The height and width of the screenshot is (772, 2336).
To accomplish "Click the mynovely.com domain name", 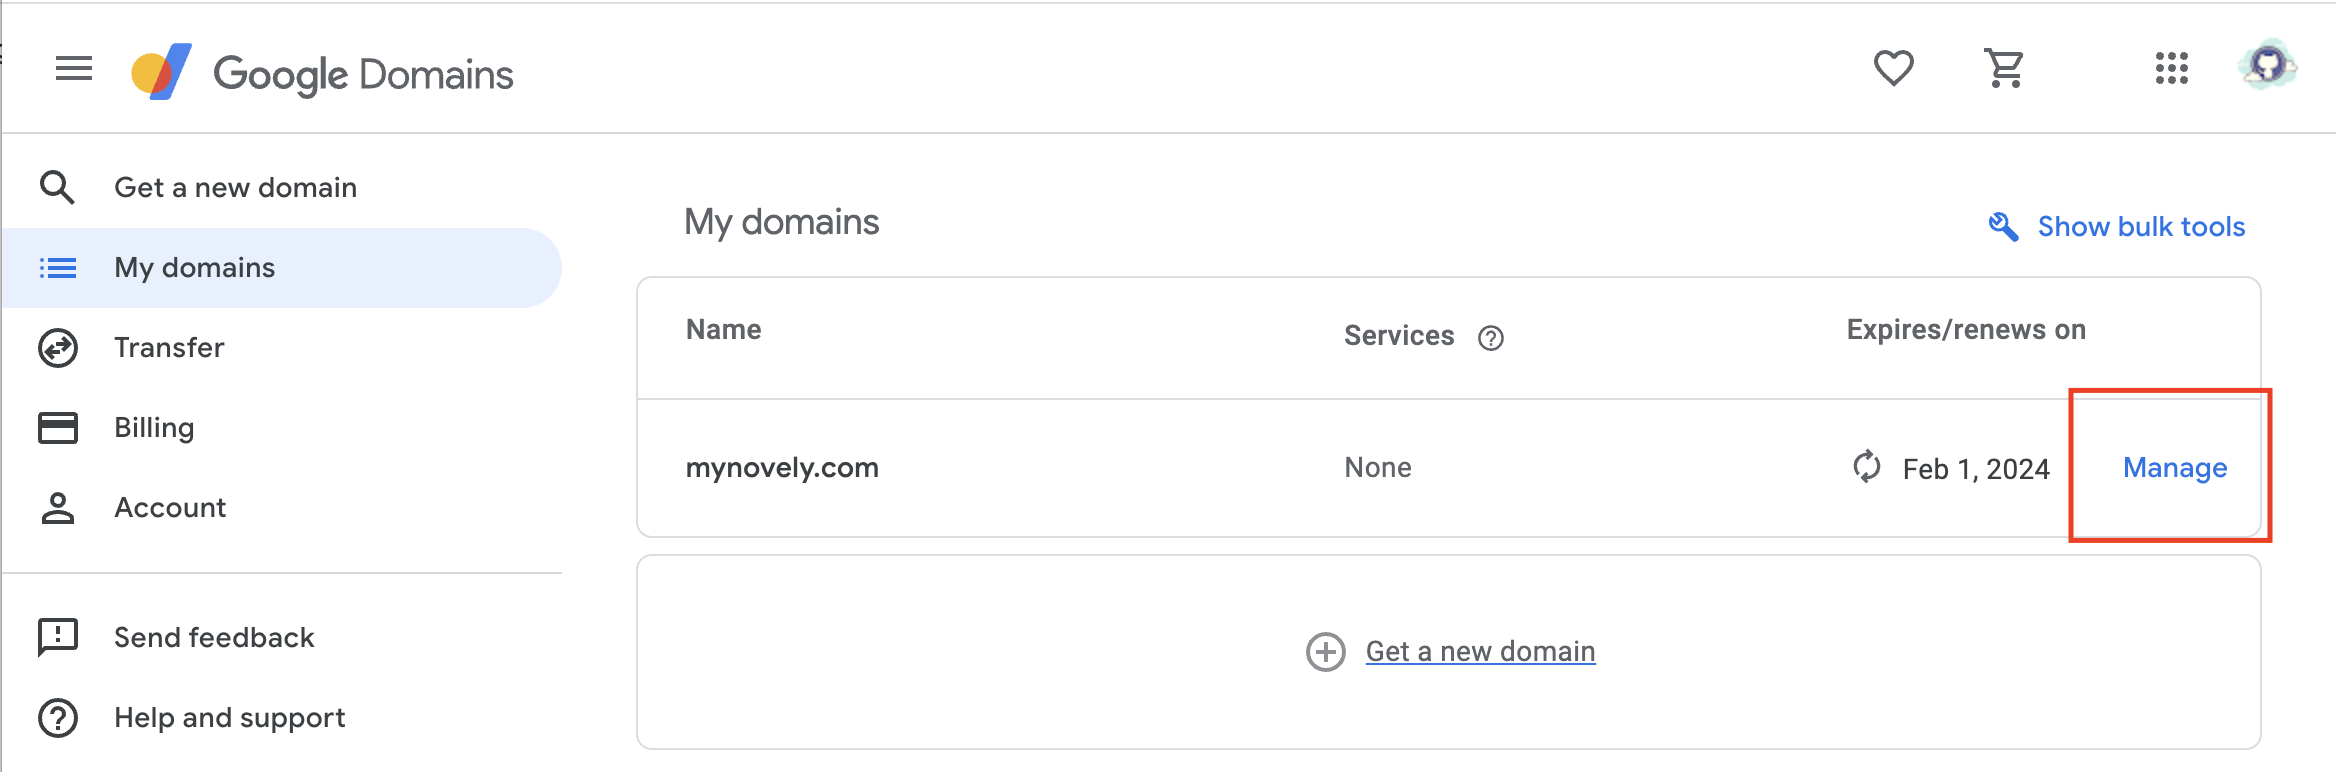I will pyautogui.click(x=782, y=468).
